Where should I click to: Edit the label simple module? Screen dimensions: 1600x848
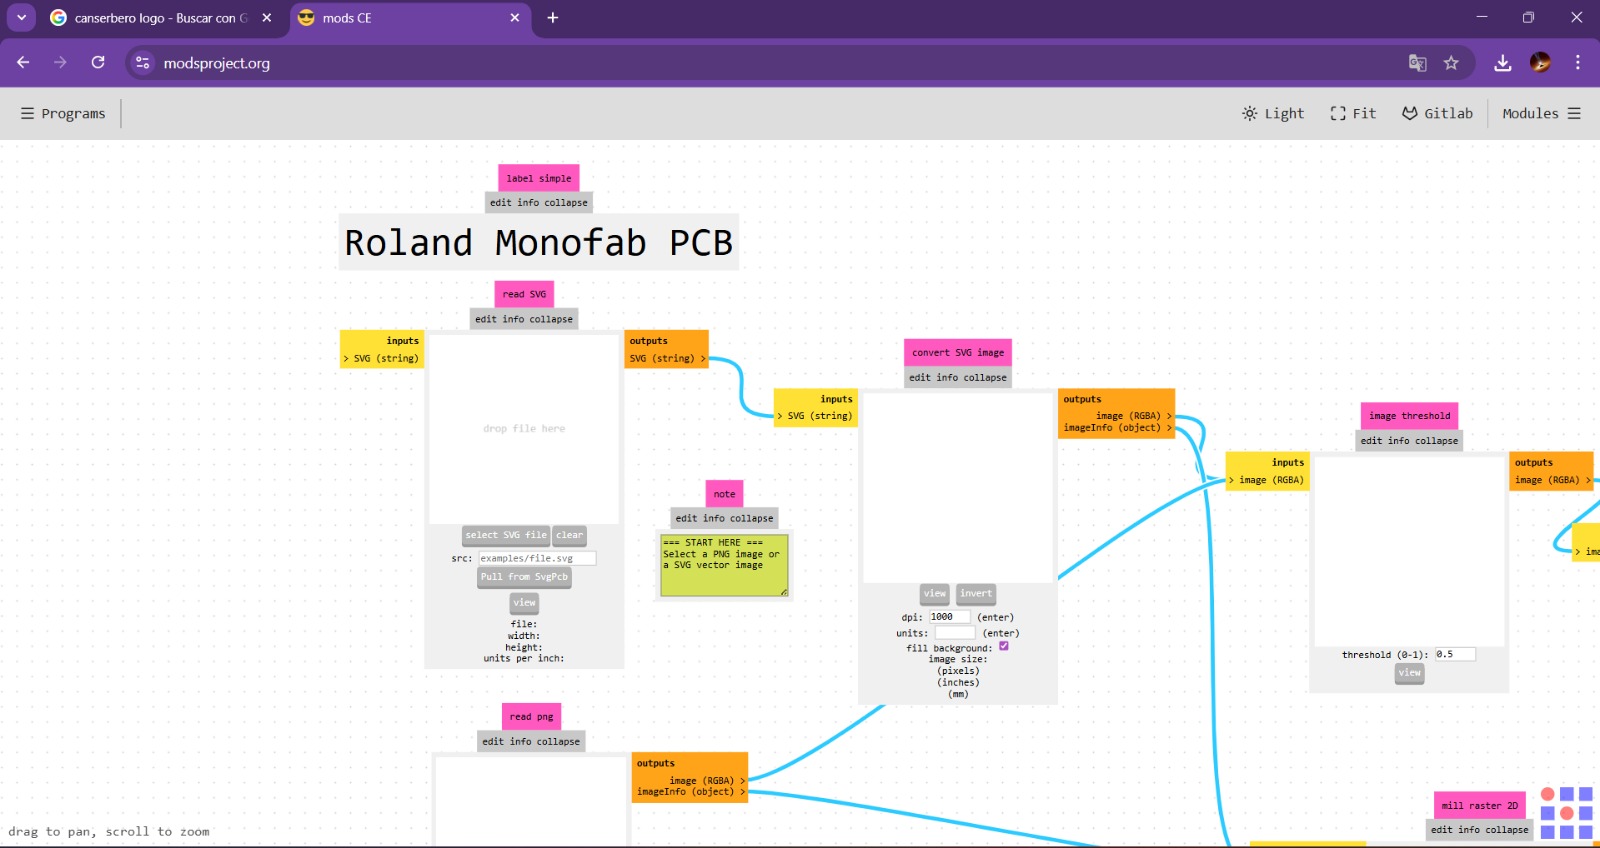(x=500, y=203)
